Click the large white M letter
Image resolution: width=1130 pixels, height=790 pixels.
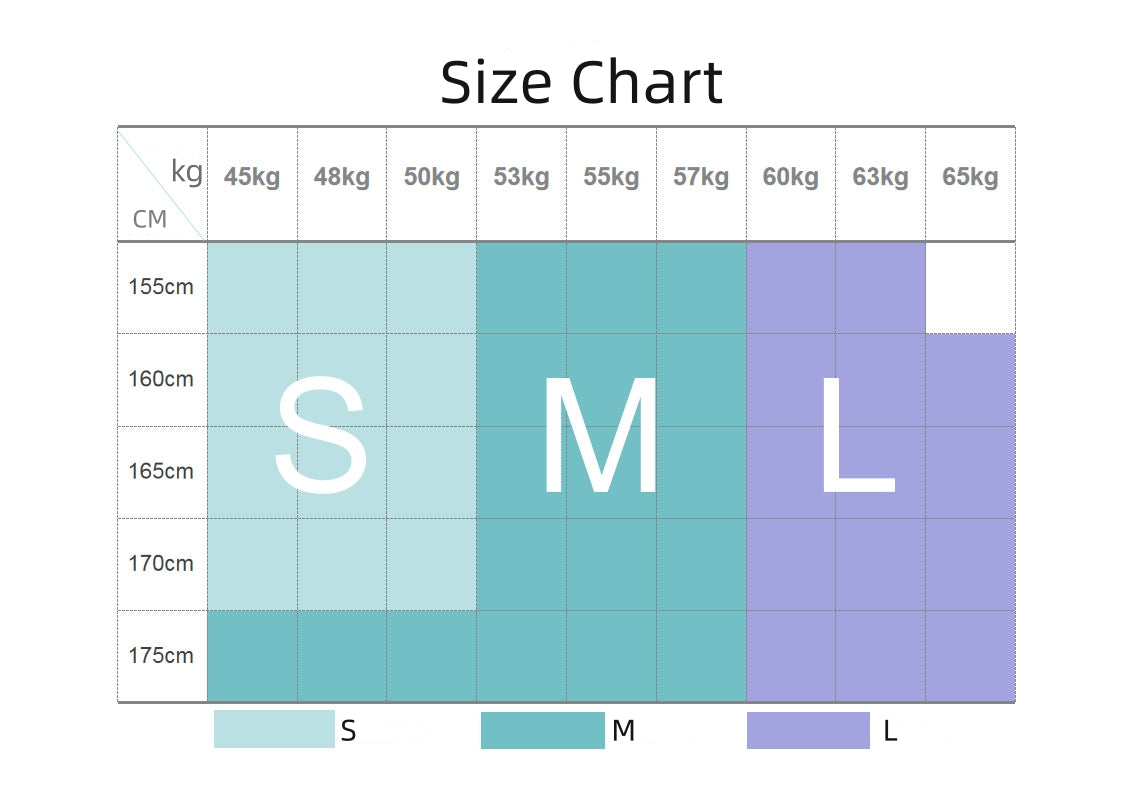pyautogui.click(x=599, y=438)
